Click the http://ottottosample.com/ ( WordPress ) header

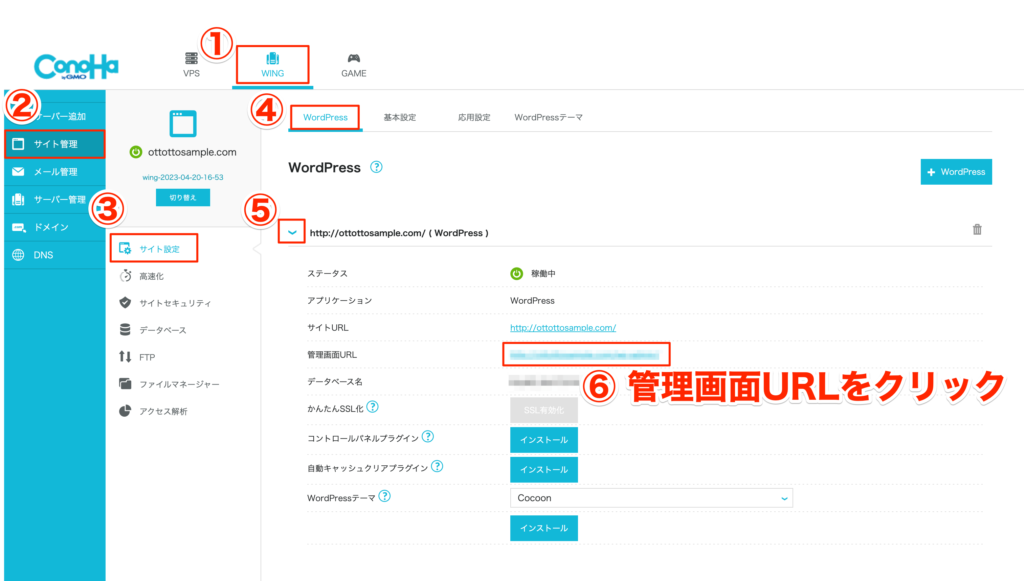click(399, 233)
